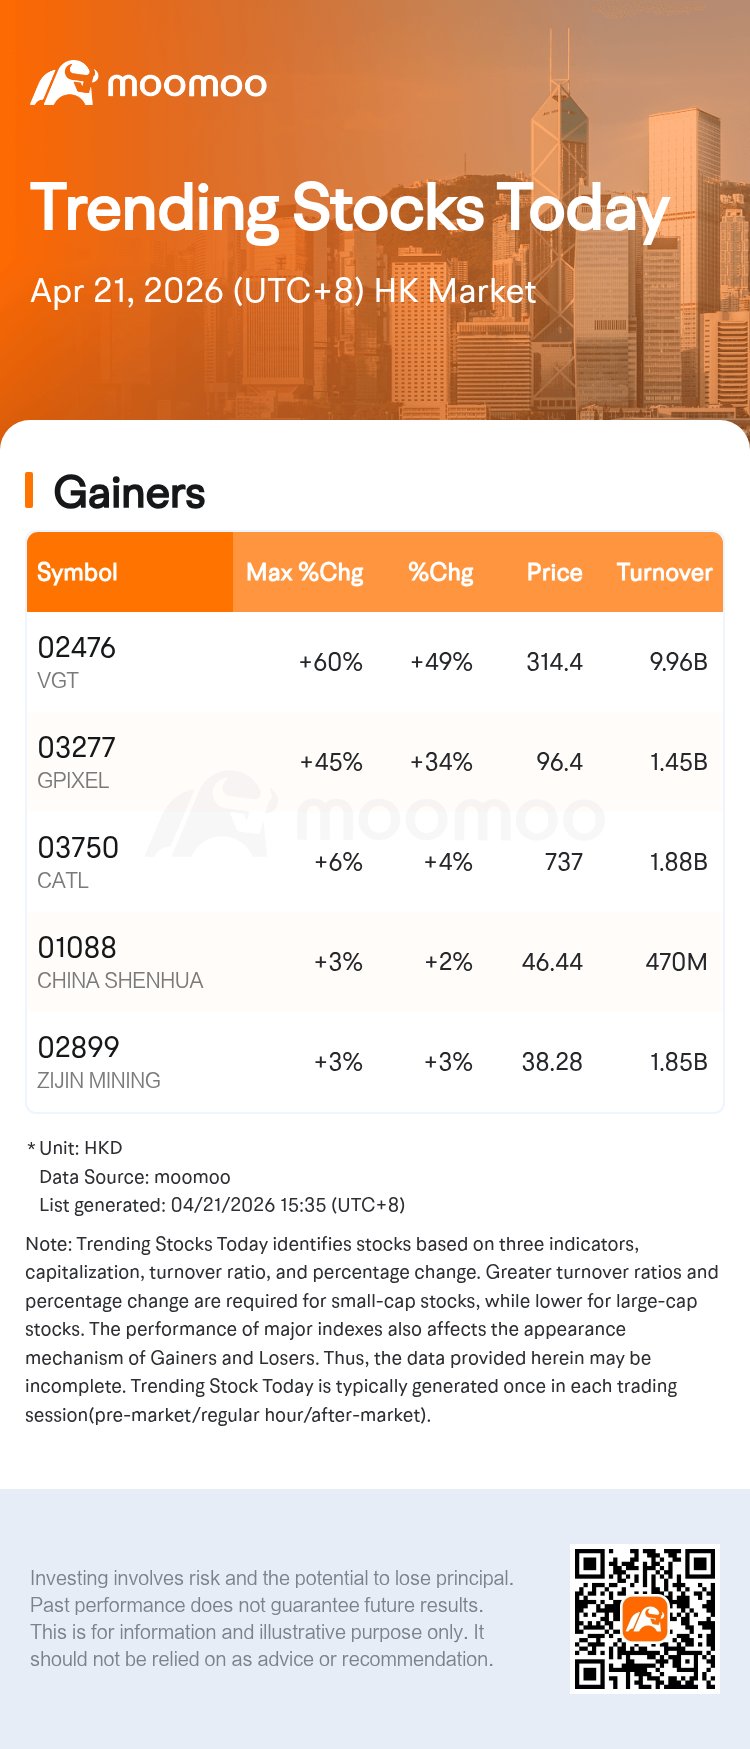Click the Data Source: moomoo text

tap(134, 1177)
